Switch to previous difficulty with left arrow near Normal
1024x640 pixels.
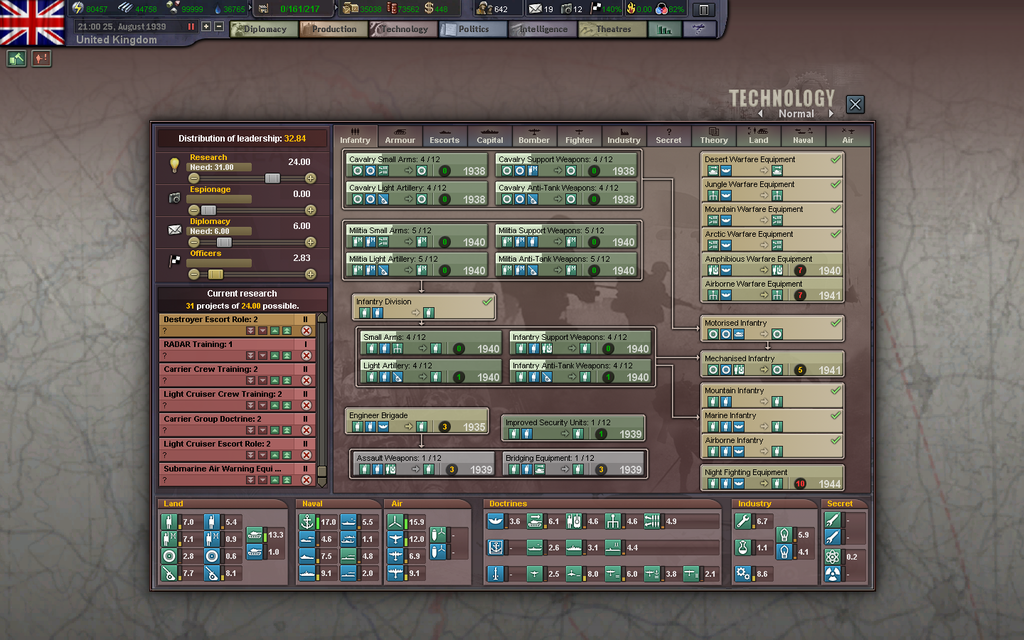click(x=761, y=114)
